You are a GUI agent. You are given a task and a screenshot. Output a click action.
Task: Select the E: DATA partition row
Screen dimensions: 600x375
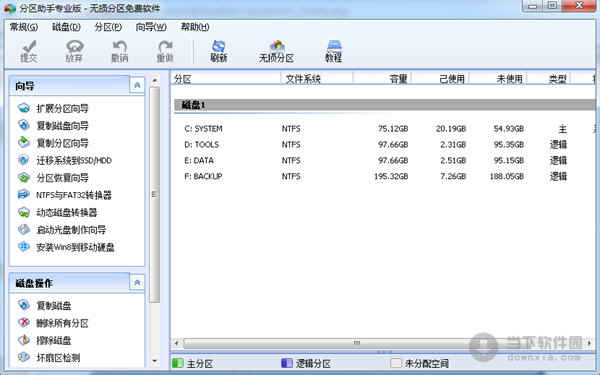click(385, 160)
